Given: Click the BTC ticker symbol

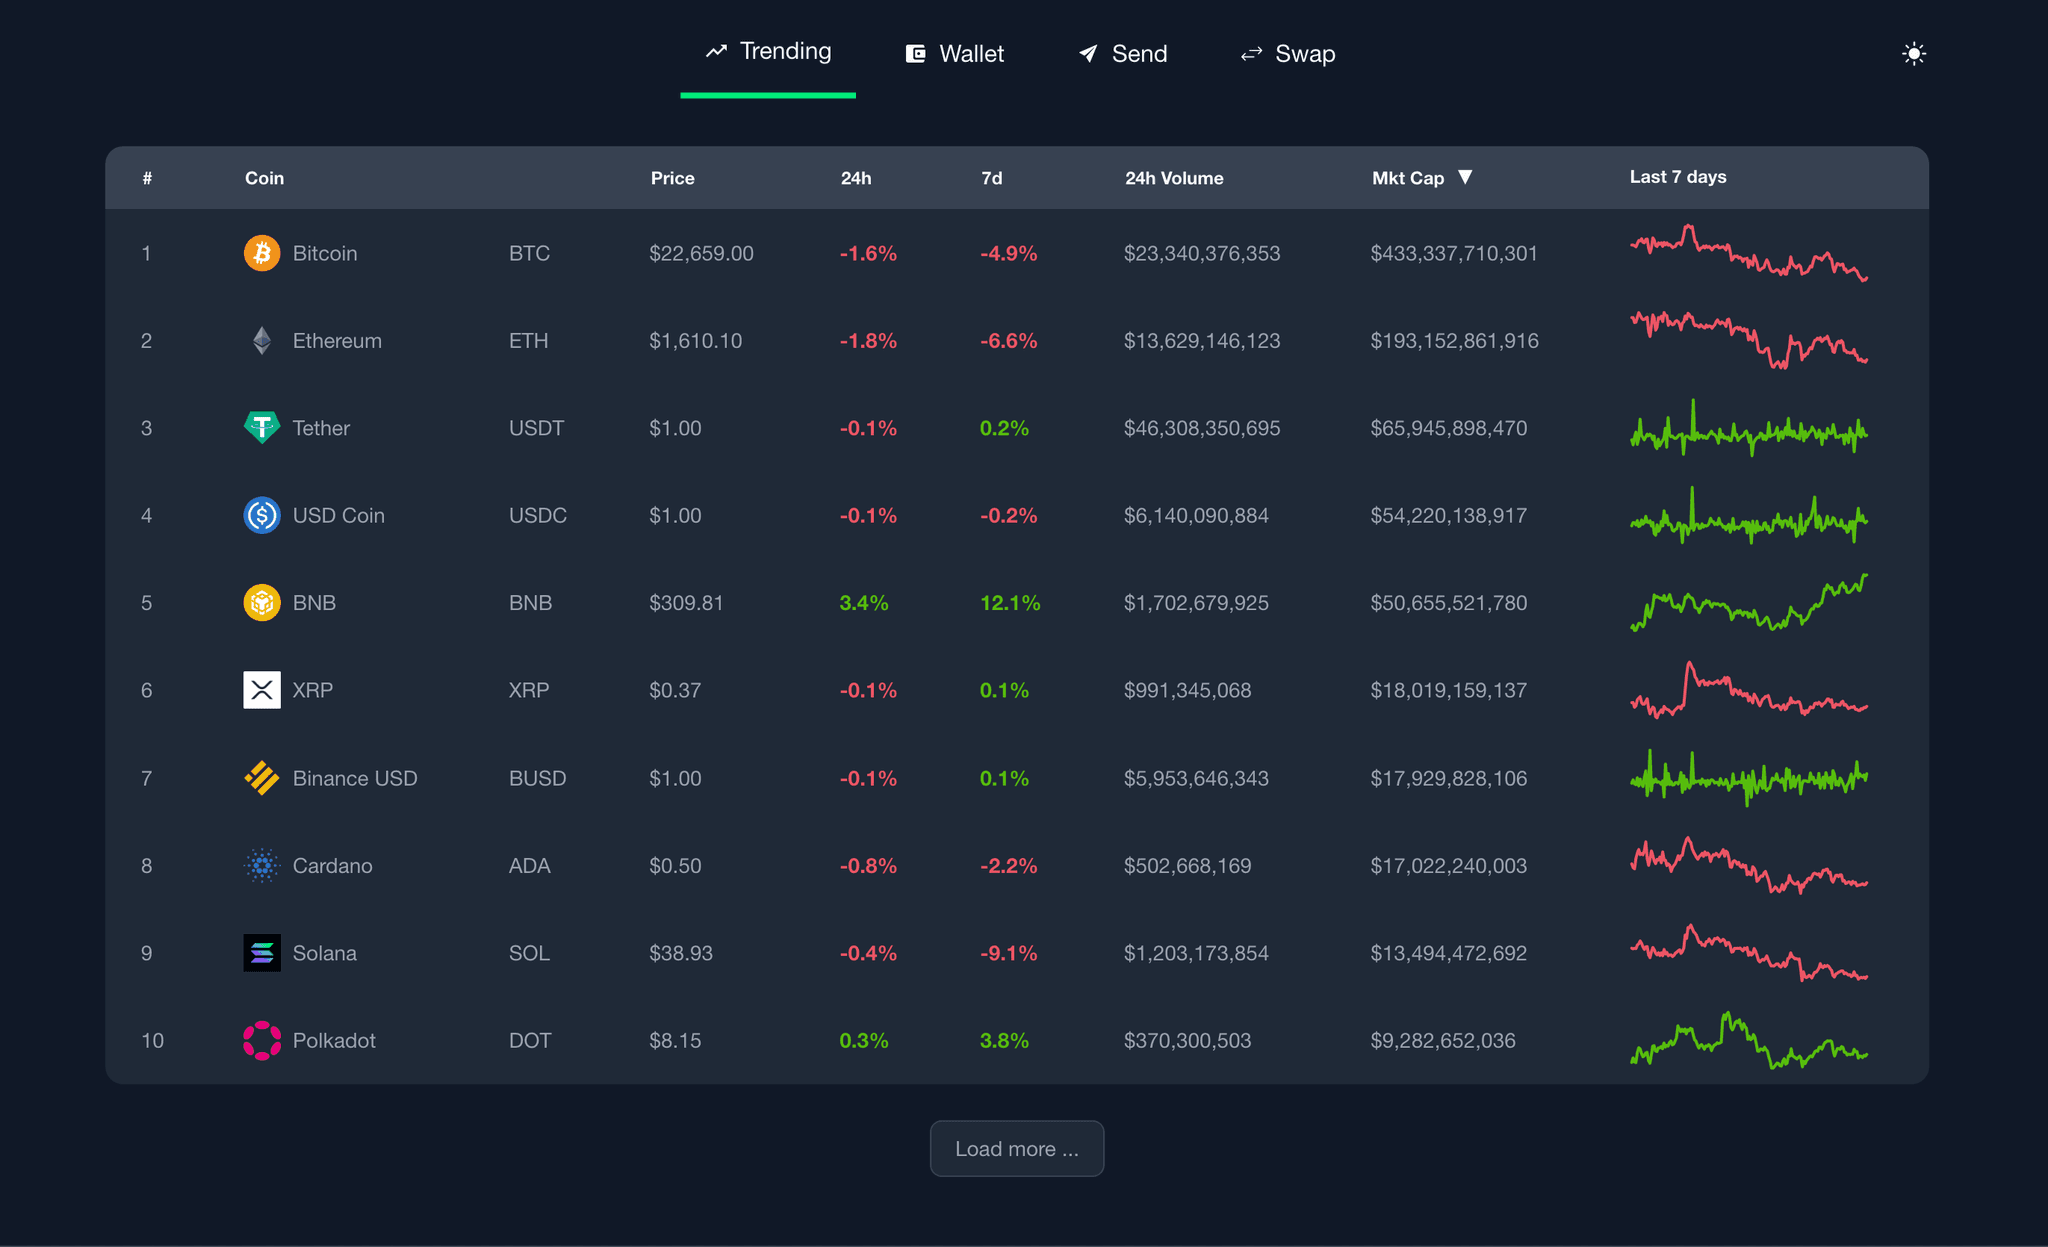Looking at the screenshot, I should point(529,253).
